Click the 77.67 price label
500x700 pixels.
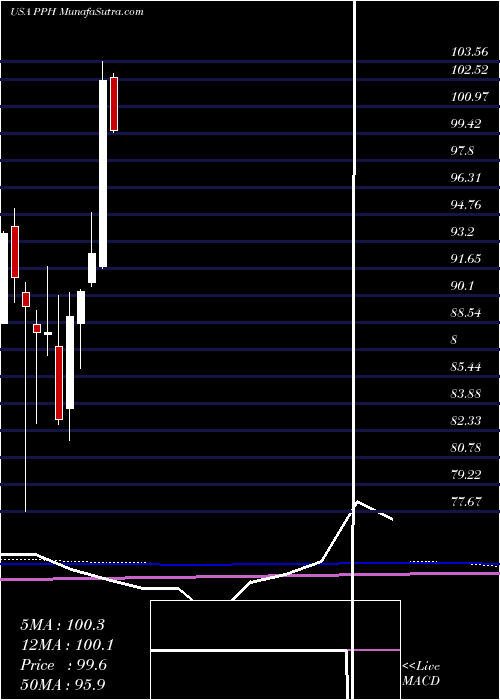(x=466, y=502)
